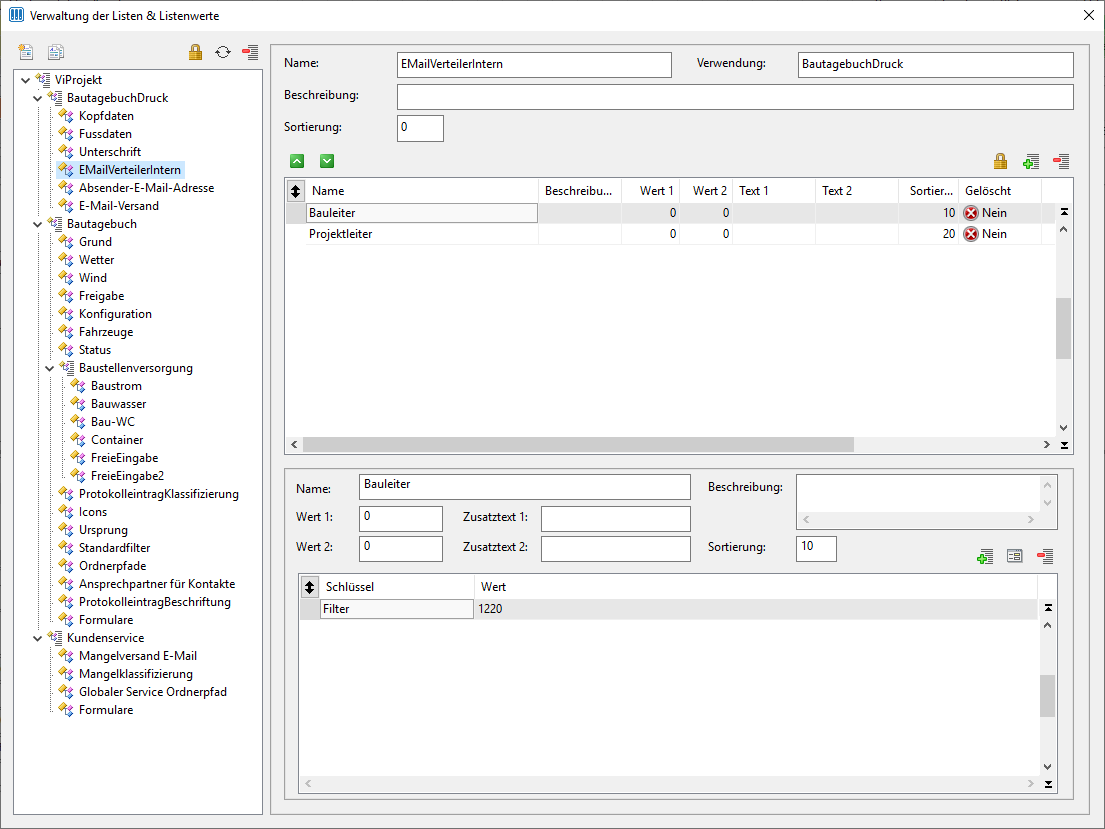The width and height of the screenshot is (1105, 829).
Task: Click key table vertical scrollbar thumb
Action: click(1048, 696)
